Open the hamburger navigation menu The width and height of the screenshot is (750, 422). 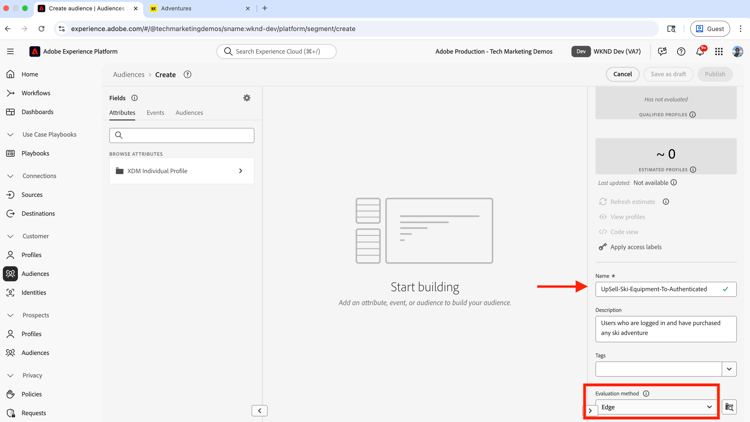point(10,51)
